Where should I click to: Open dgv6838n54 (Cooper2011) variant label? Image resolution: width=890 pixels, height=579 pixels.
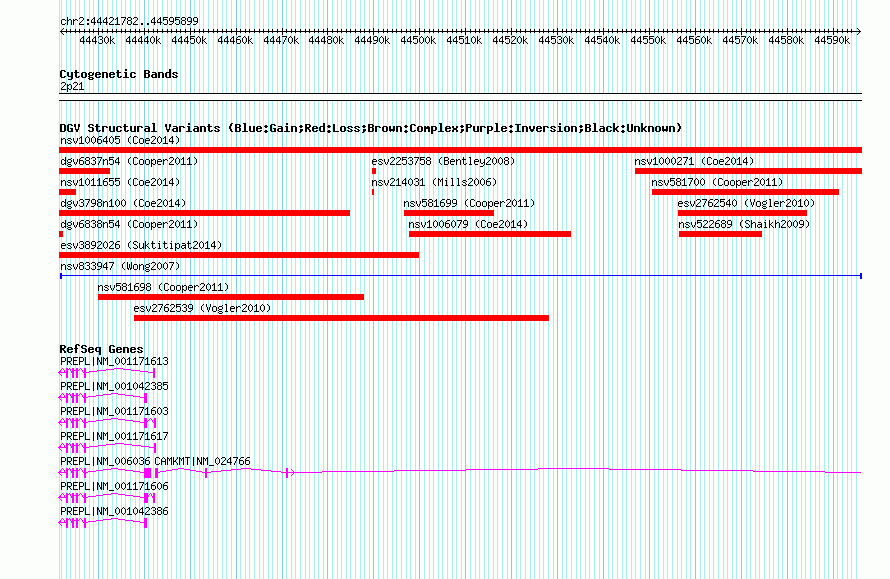tap(129, 224)
